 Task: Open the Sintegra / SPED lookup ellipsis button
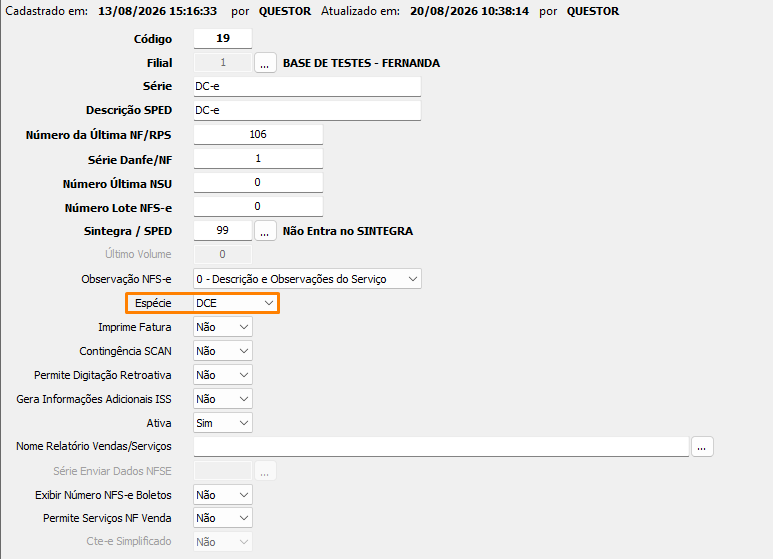tap(265, 231)
